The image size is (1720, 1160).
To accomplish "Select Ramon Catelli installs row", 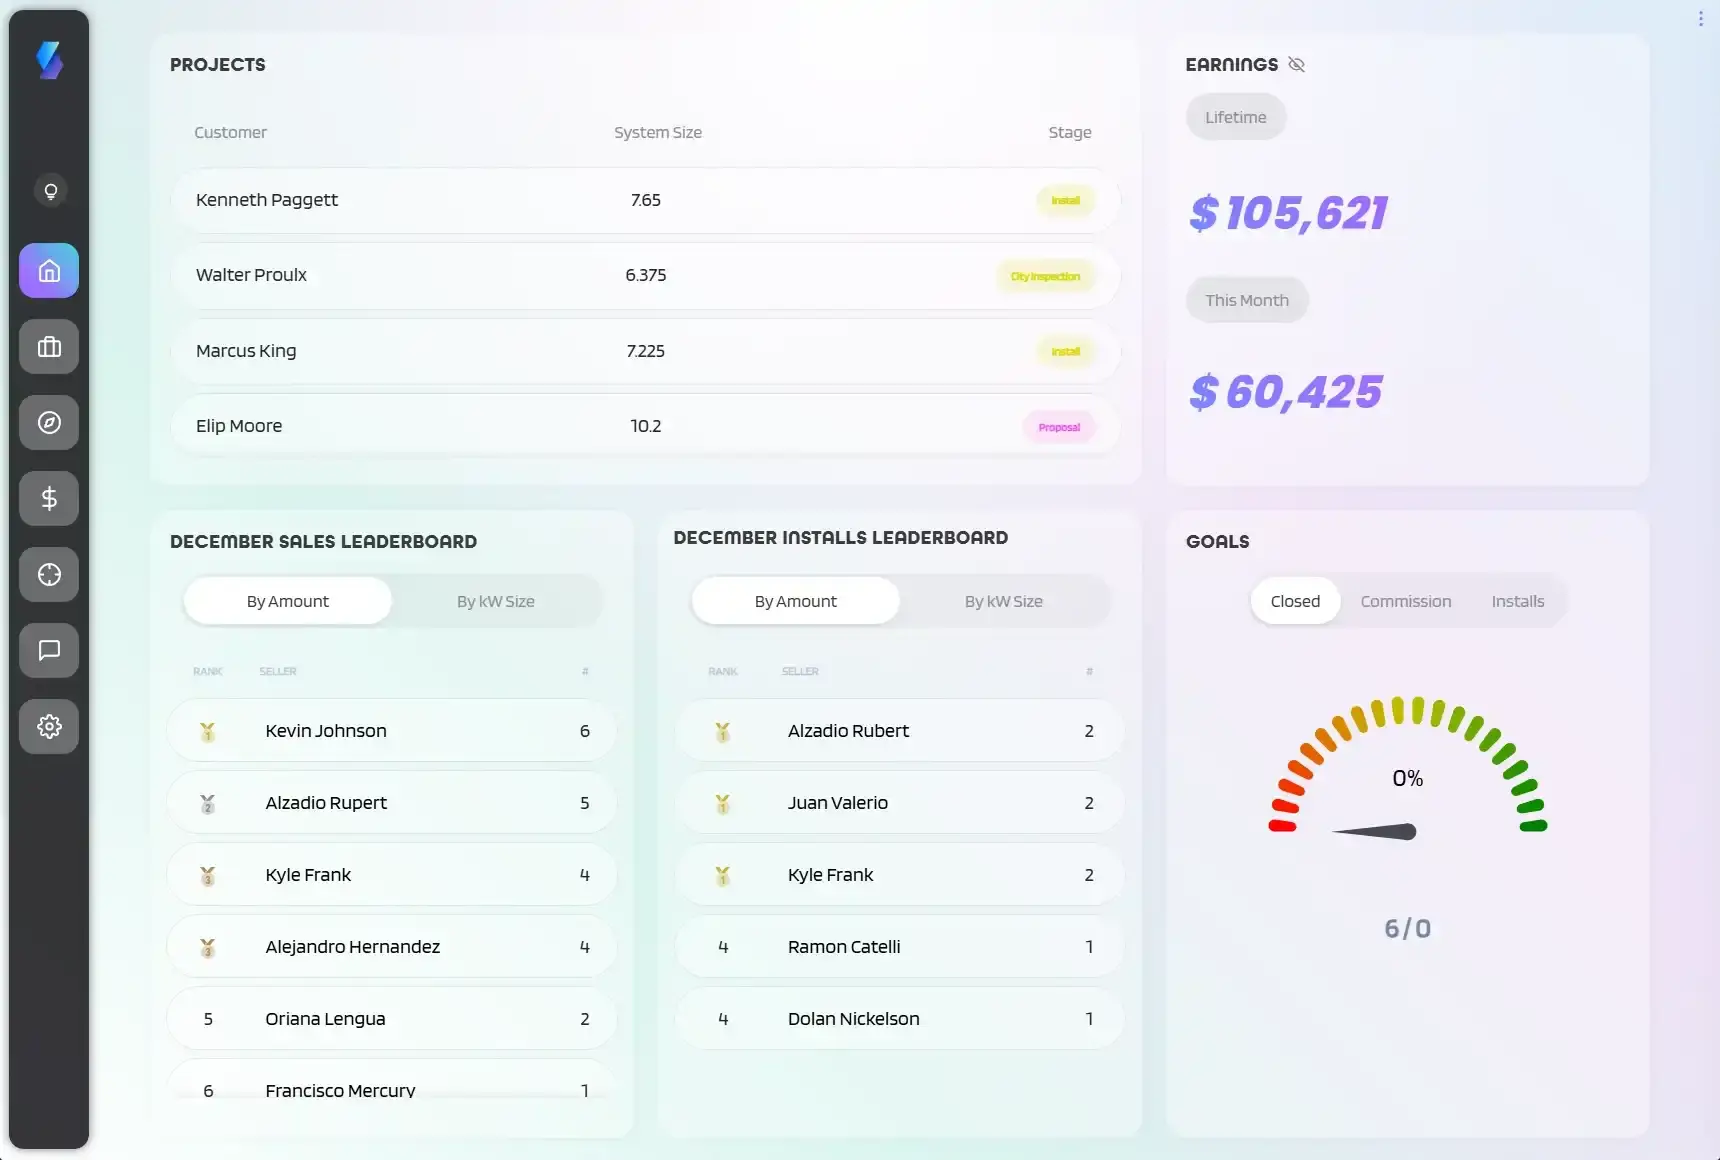I will click(899, 947).
